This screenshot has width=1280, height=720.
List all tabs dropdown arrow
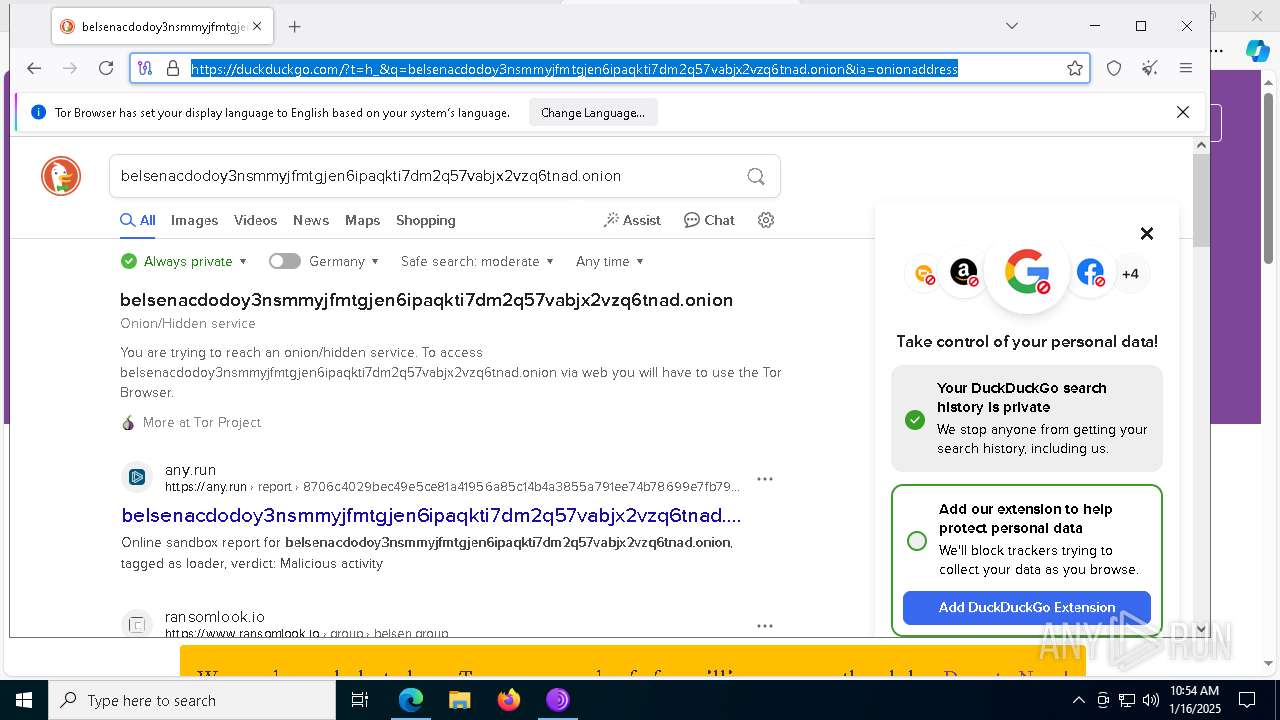click(1012, 26)
